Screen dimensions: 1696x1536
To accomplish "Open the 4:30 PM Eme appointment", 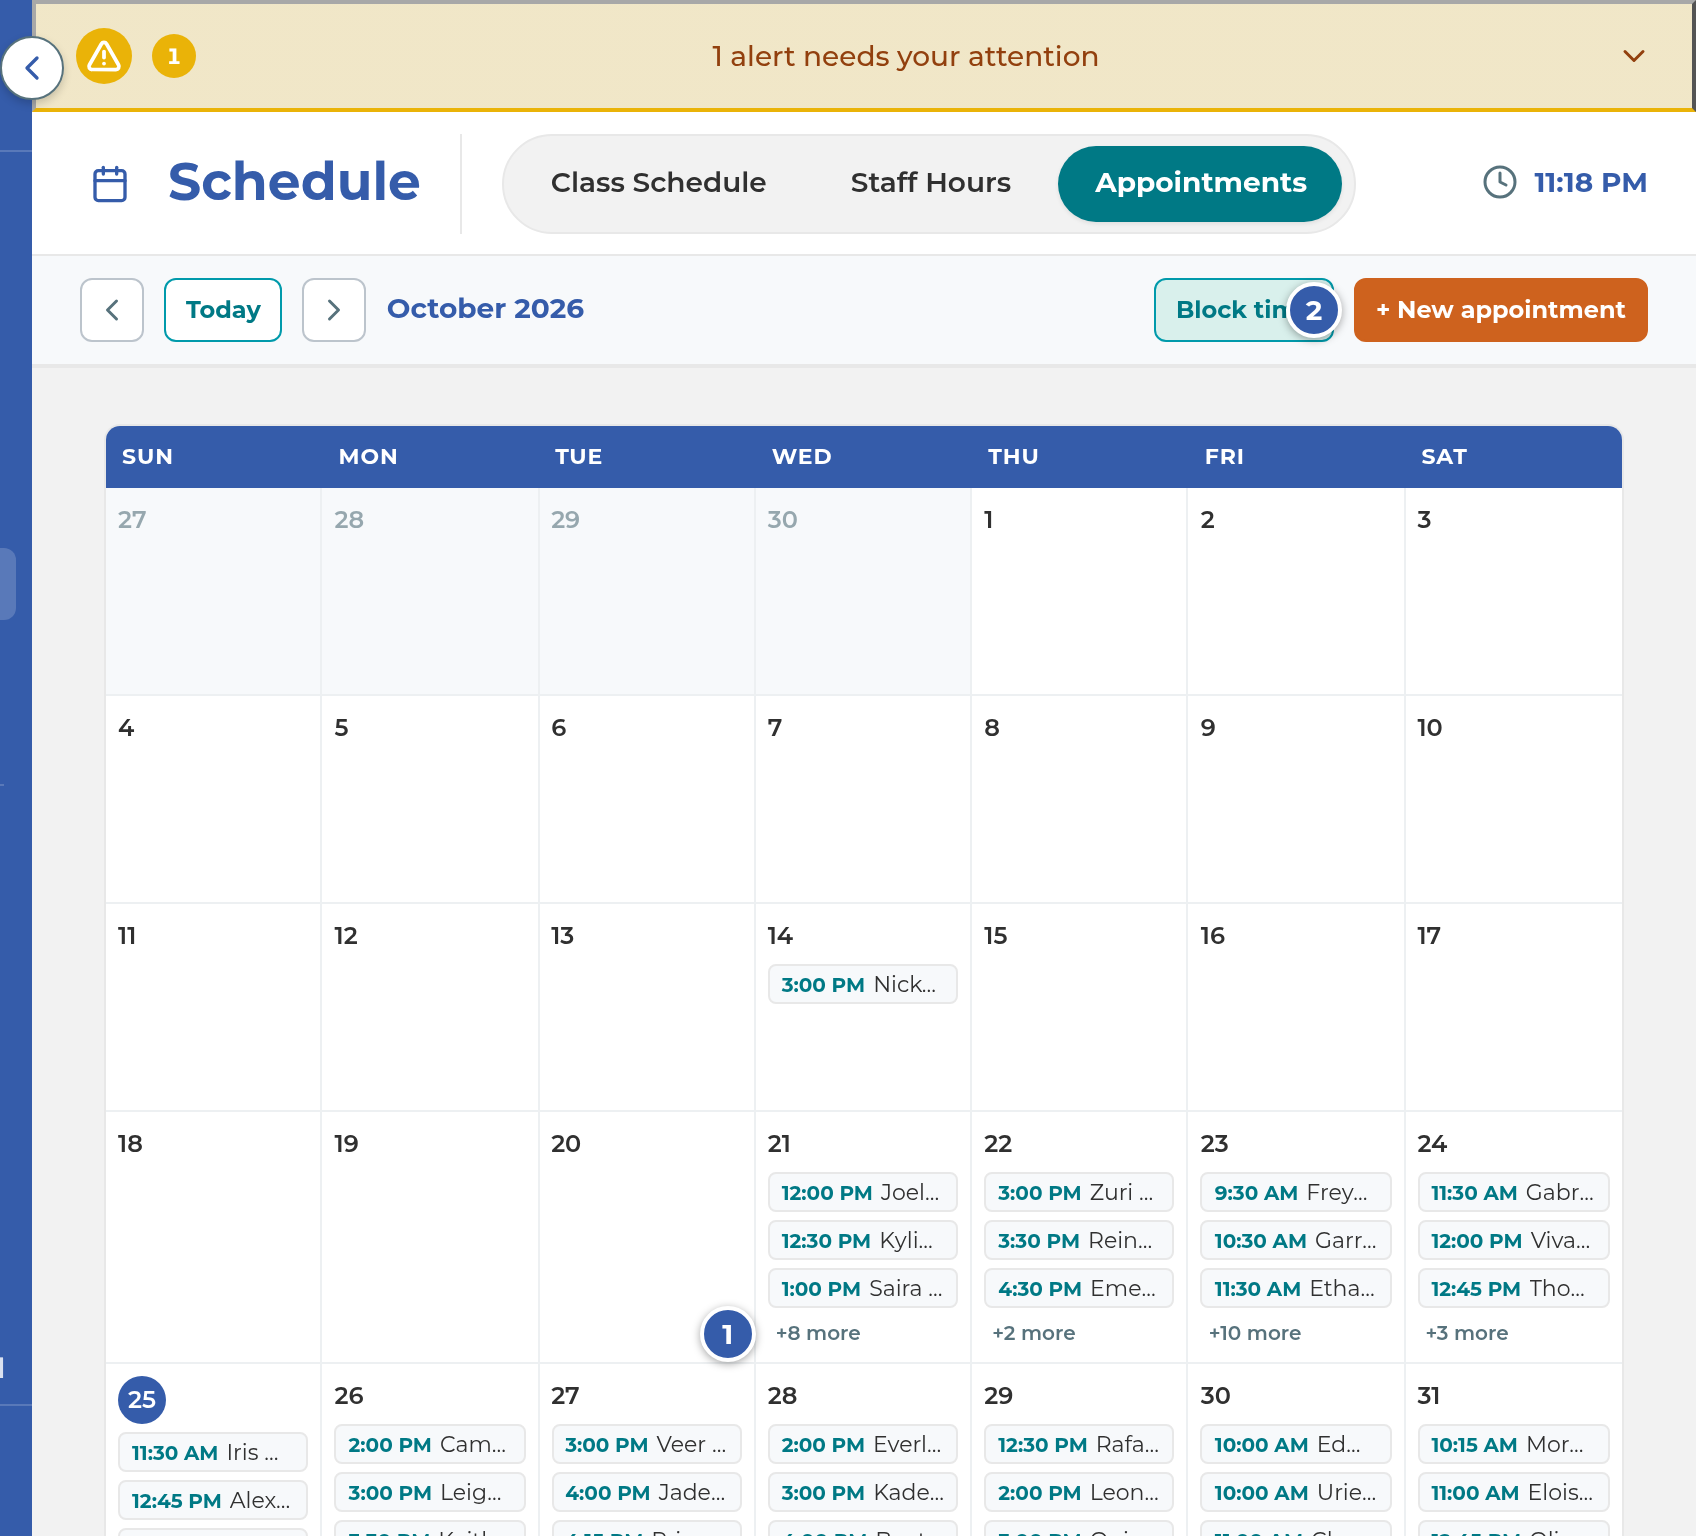I will click(x=1079, y=1288).
